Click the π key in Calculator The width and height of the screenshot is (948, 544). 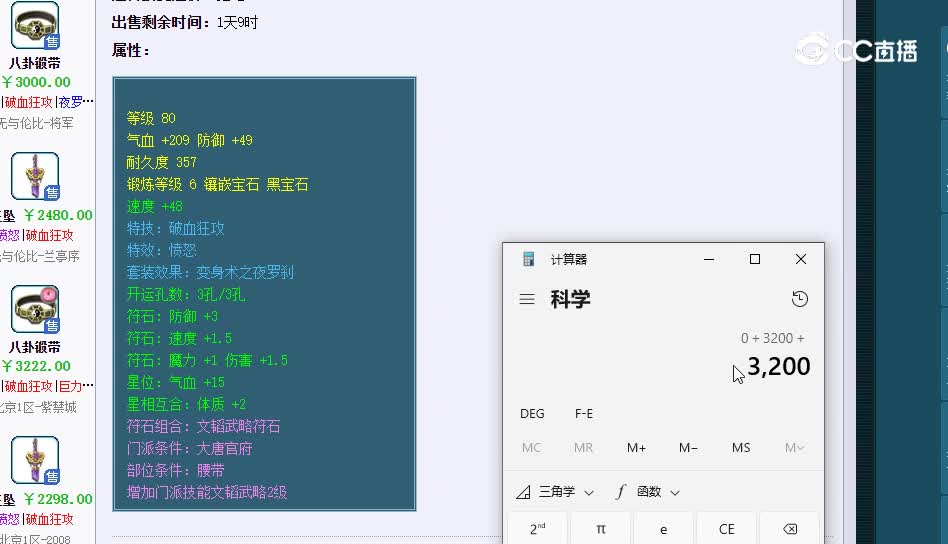pyautogui.click(x=600, y=529)
